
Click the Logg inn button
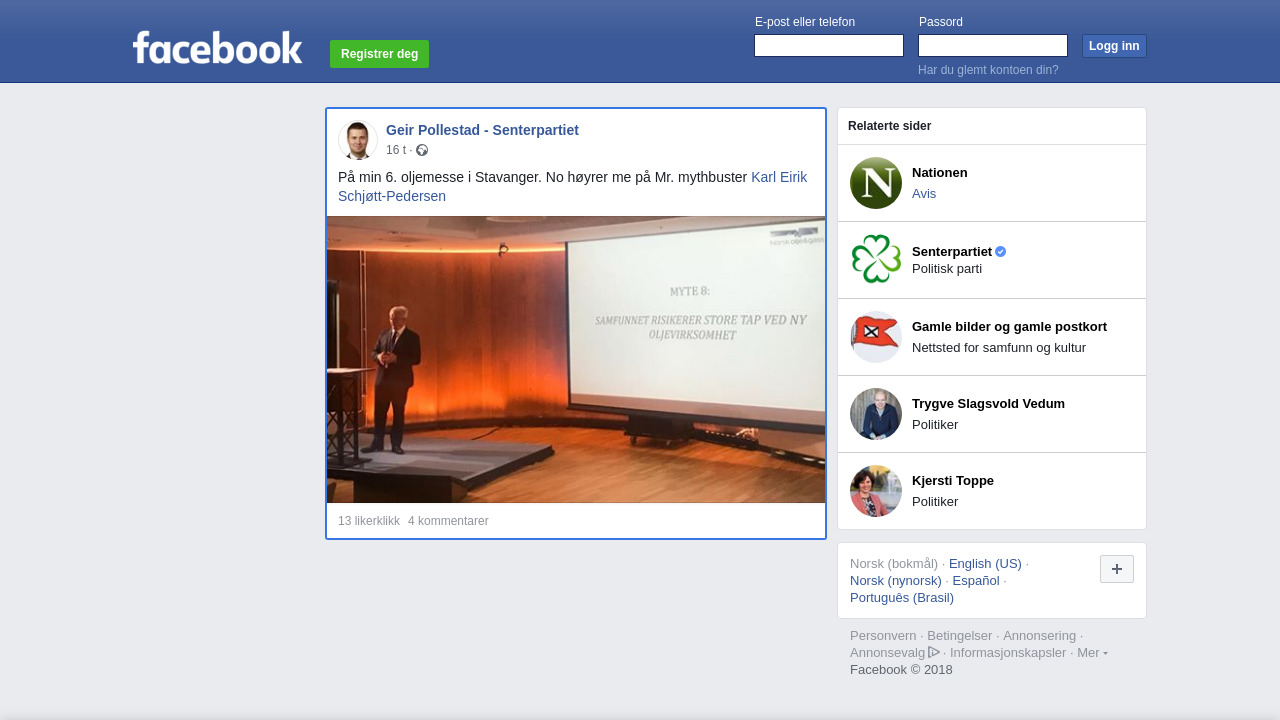pos(1114,46)
